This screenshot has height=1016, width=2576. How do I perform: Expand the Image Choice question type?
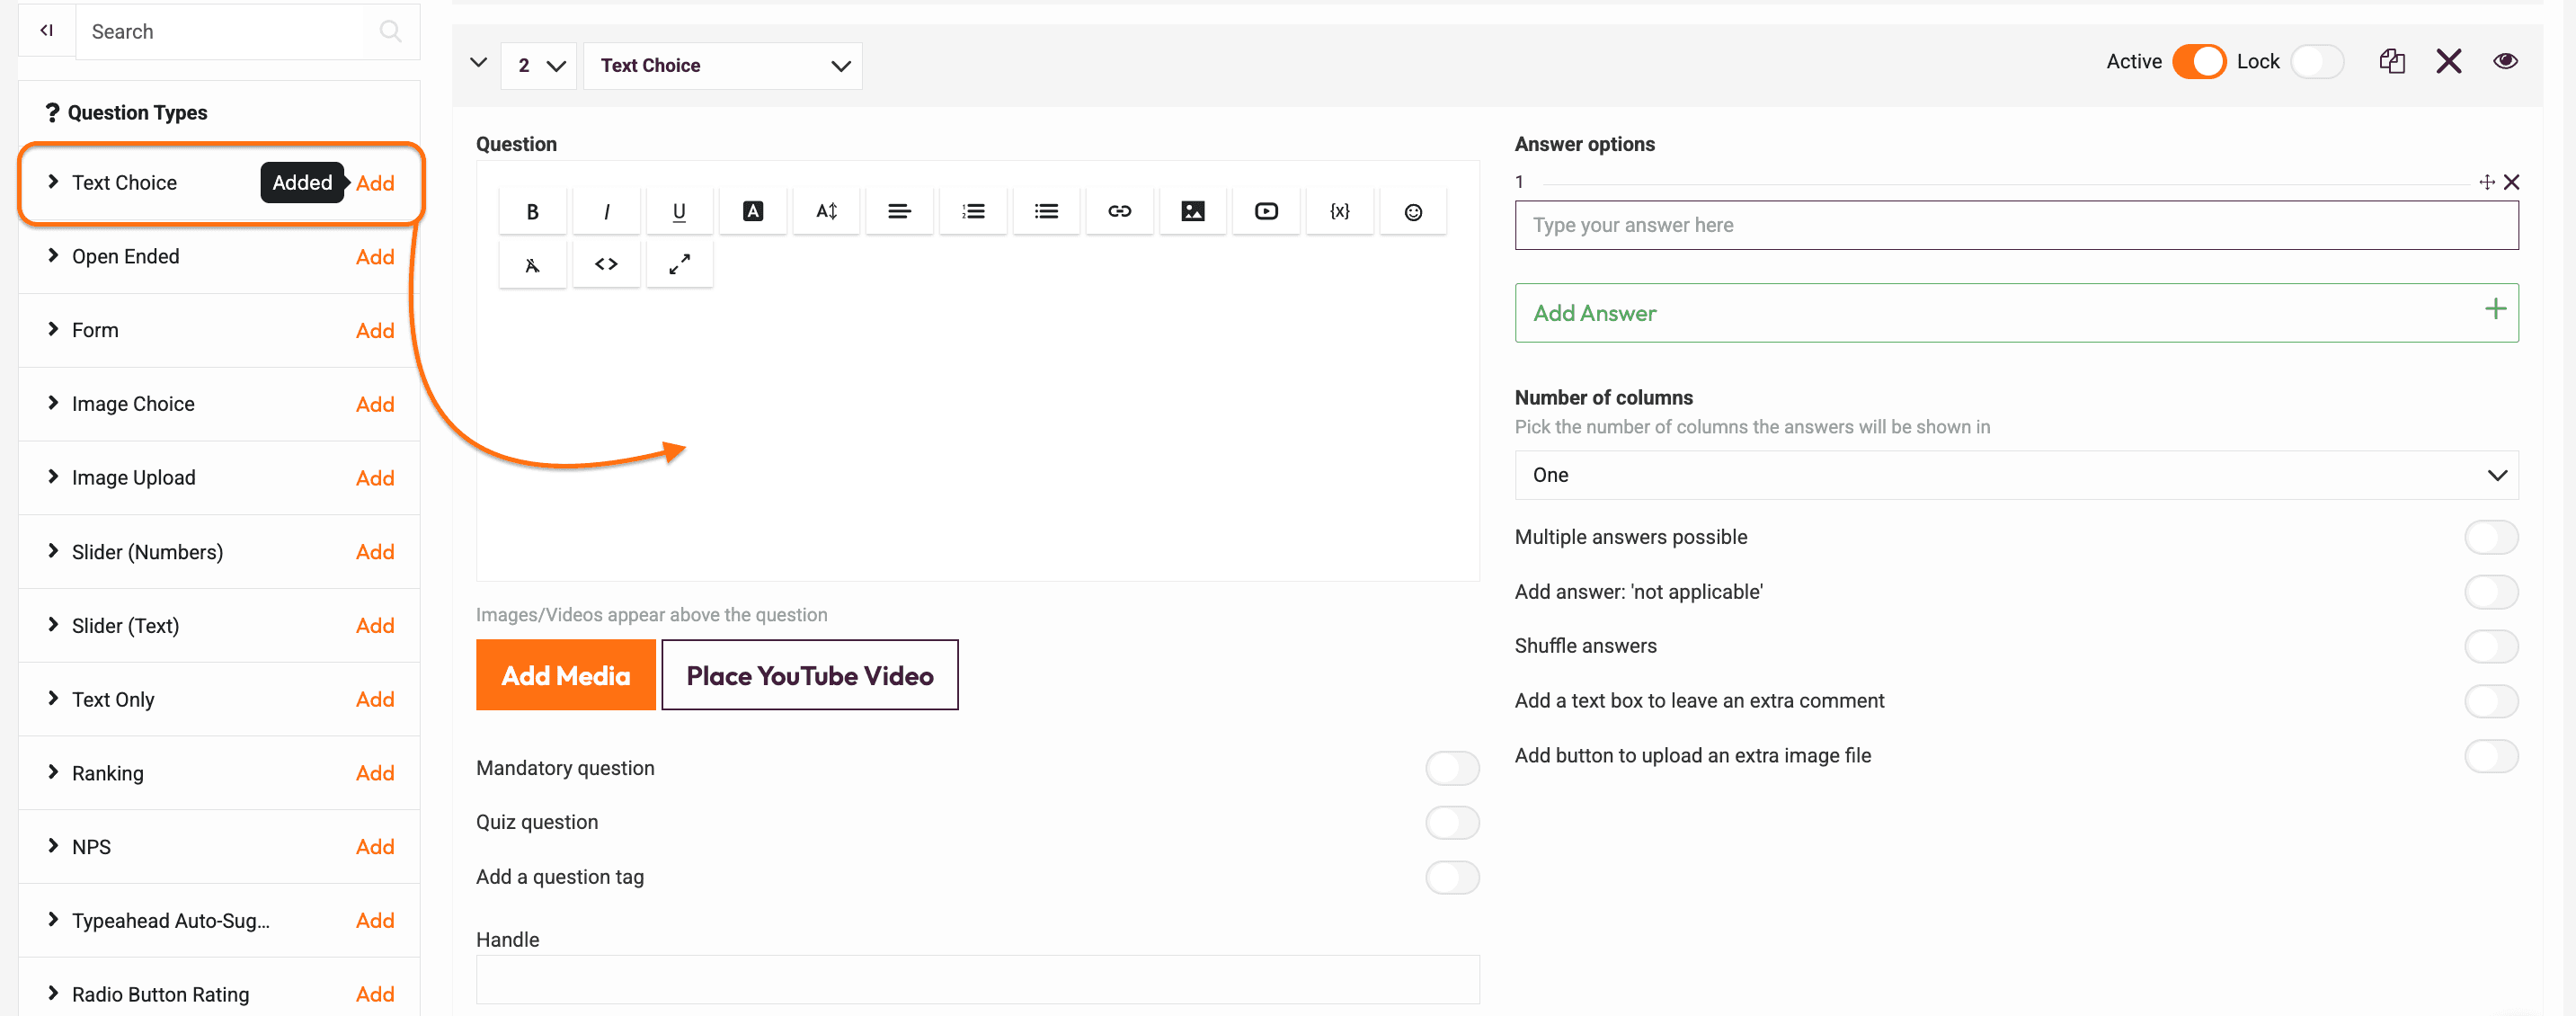point(53,403)
